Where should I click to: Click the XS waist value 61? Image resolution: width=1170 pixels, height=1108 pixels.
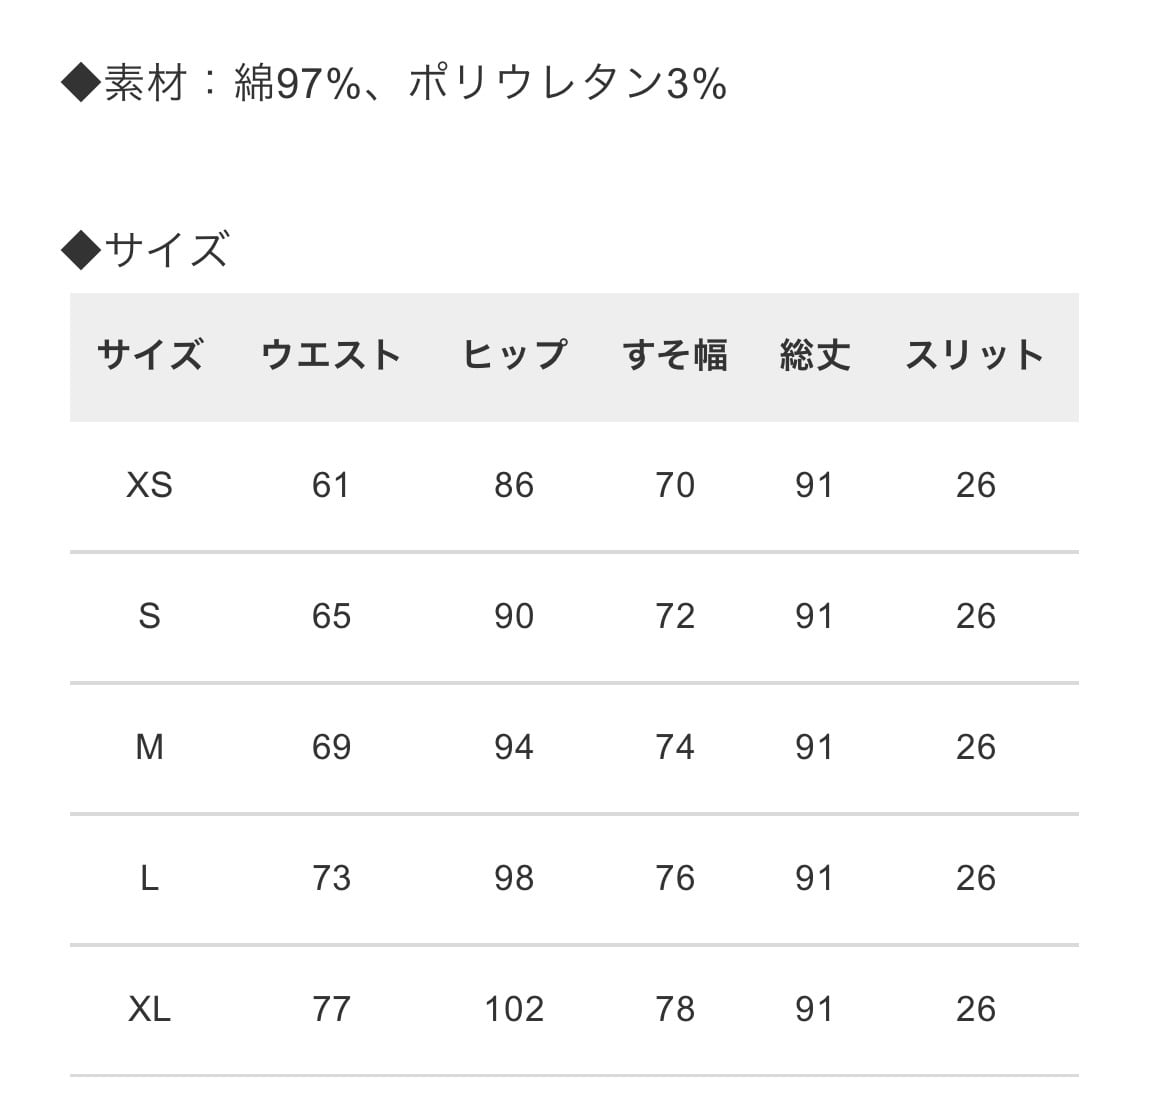tap(331, 486)
